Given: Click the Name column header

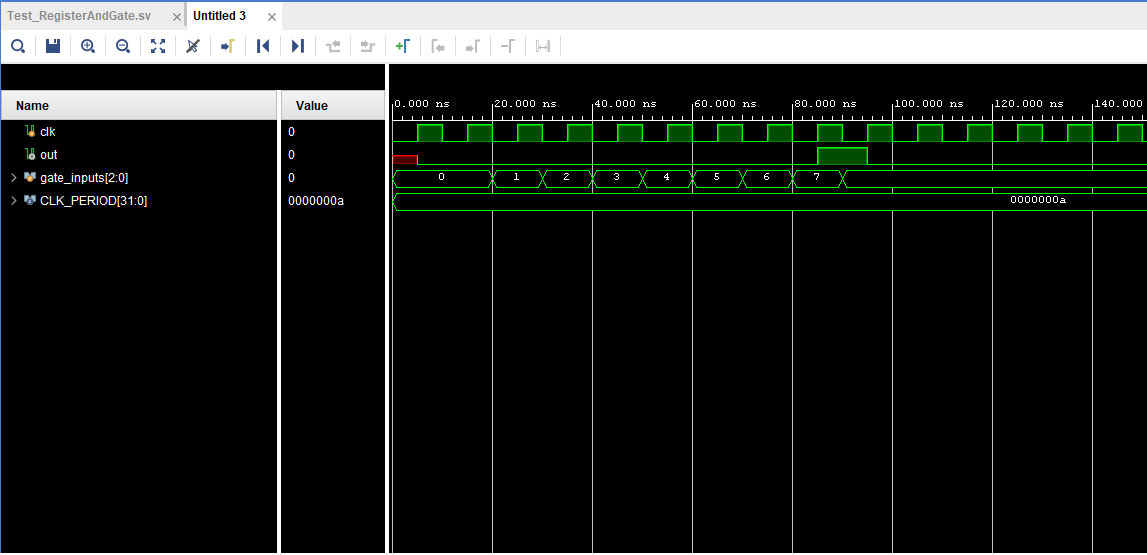Looking at the screenshot, I should point(139,105).
